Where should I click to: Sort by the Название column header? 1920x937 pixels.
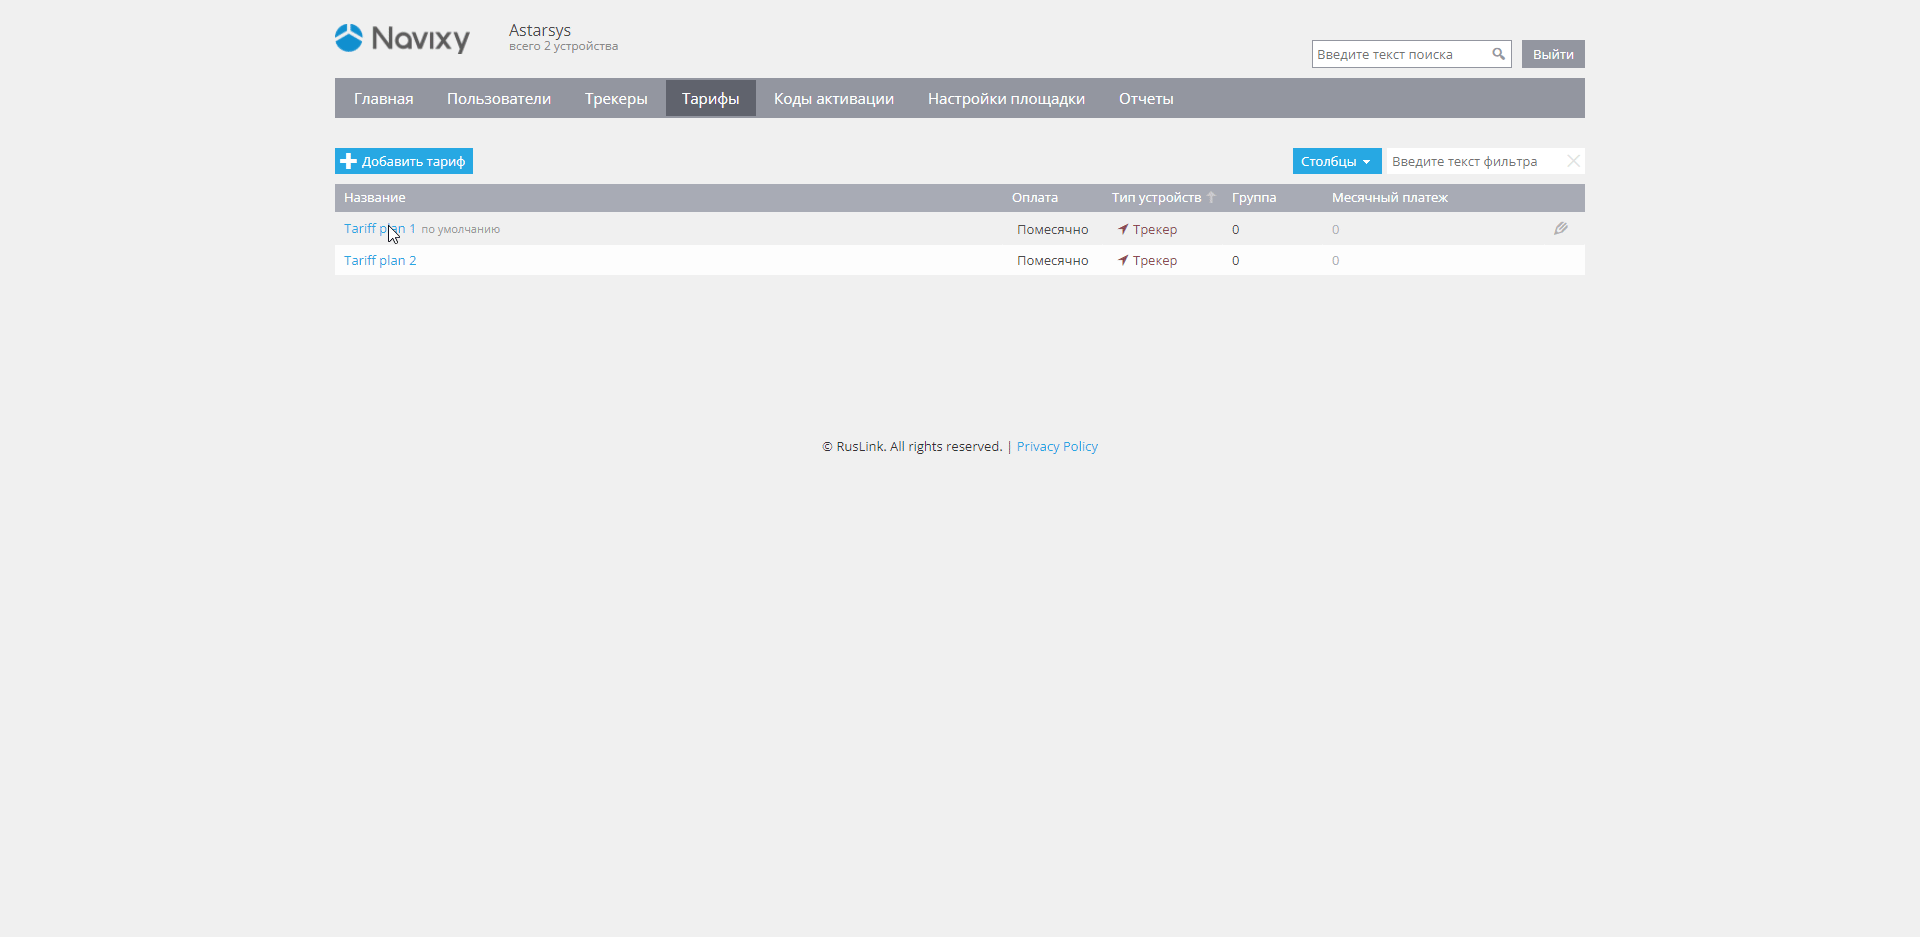tap(375, 197)
